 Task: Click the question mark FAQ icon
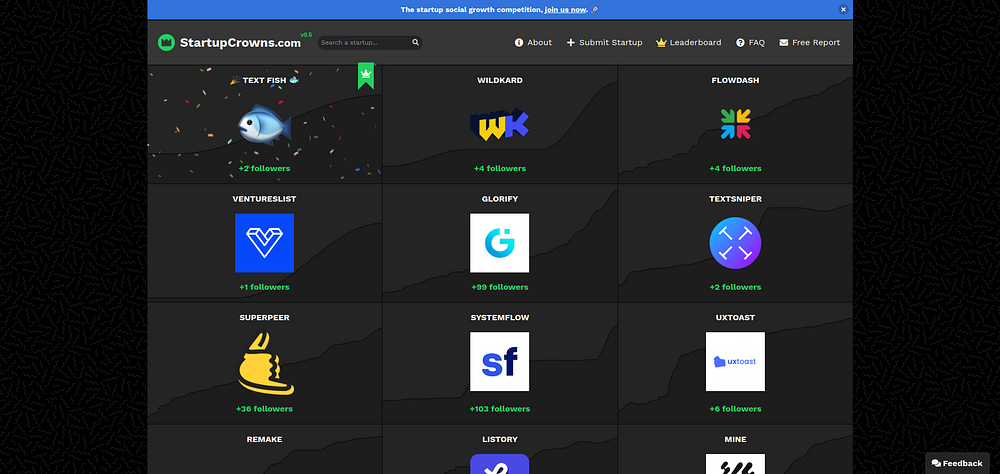pos(740,43)
